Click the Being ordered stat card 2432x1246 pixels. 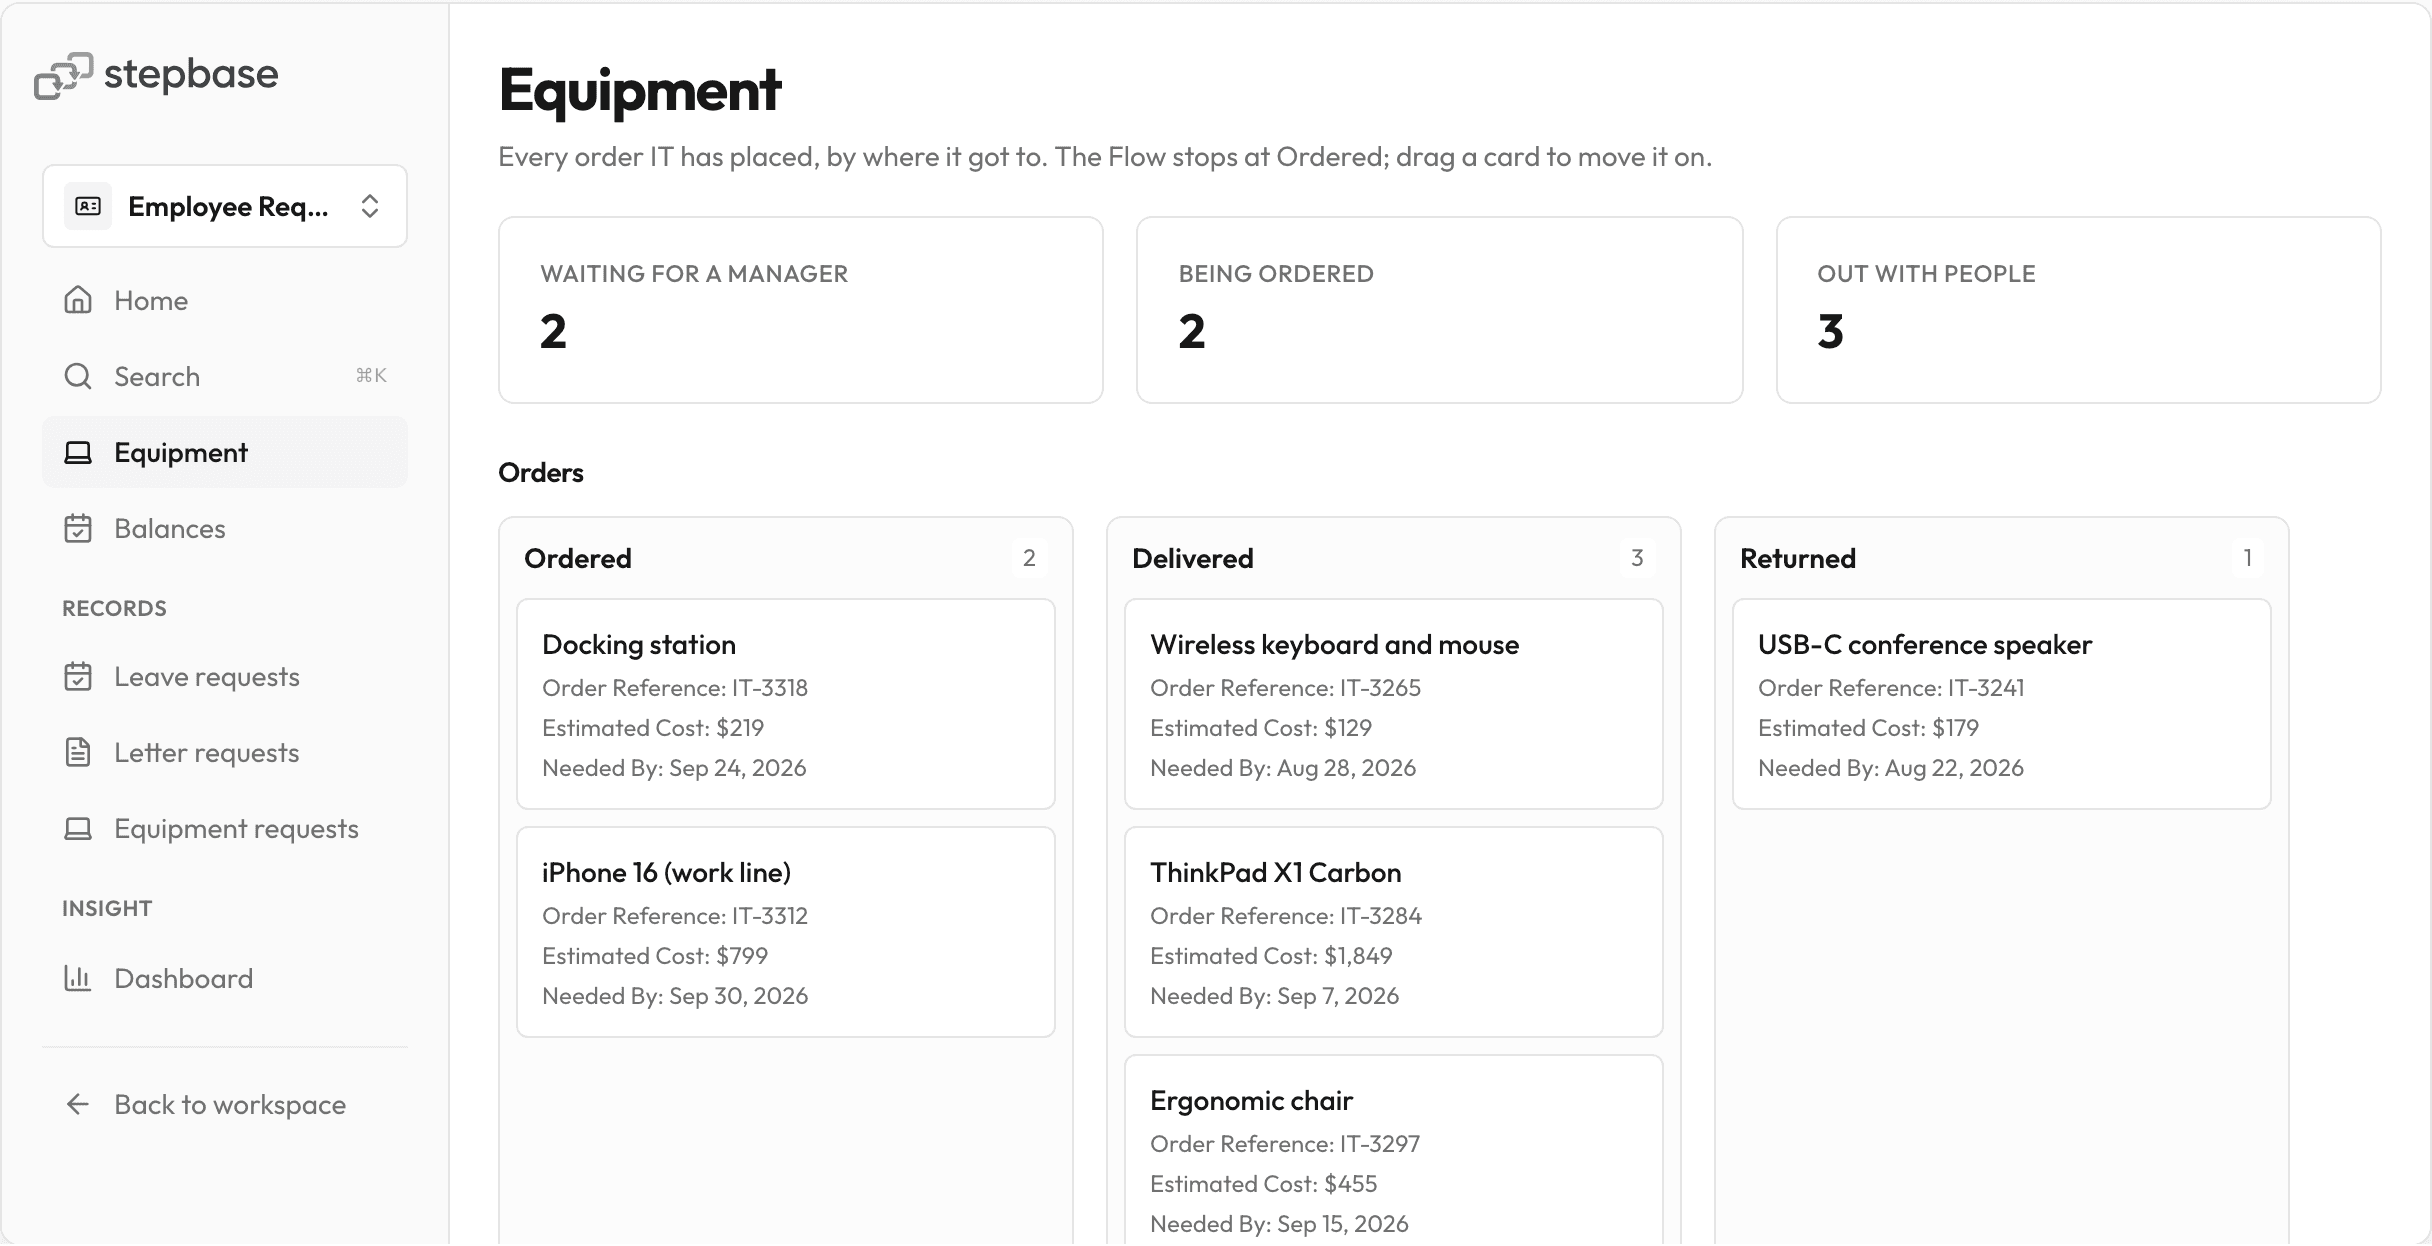coord(1440,310)
